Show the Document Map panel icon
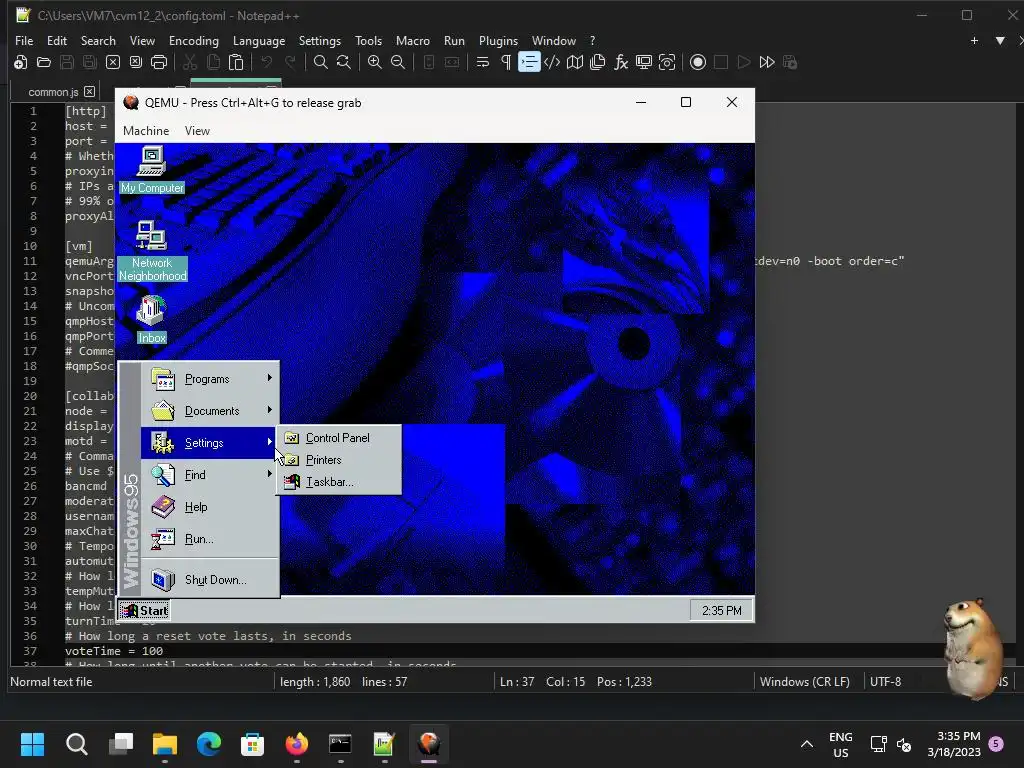 575,62
